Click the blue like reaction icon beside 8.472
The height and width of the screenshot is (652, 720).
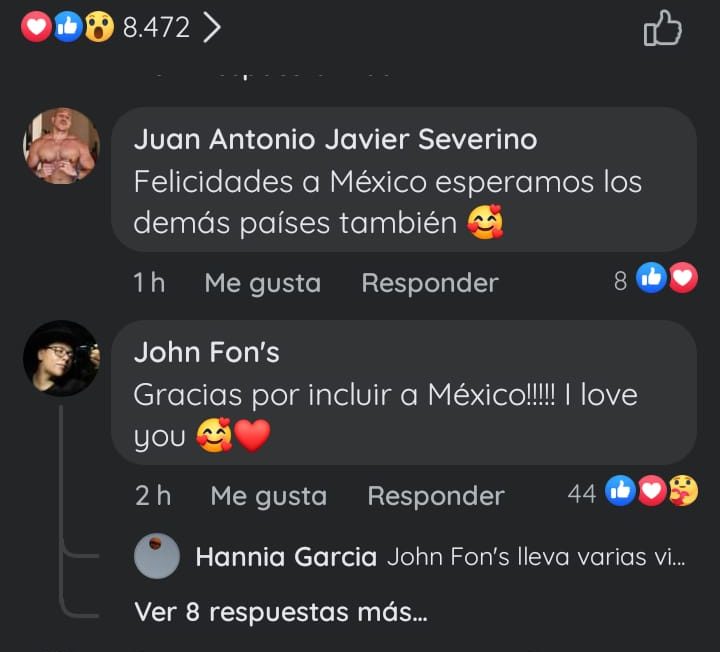(68, 27)
